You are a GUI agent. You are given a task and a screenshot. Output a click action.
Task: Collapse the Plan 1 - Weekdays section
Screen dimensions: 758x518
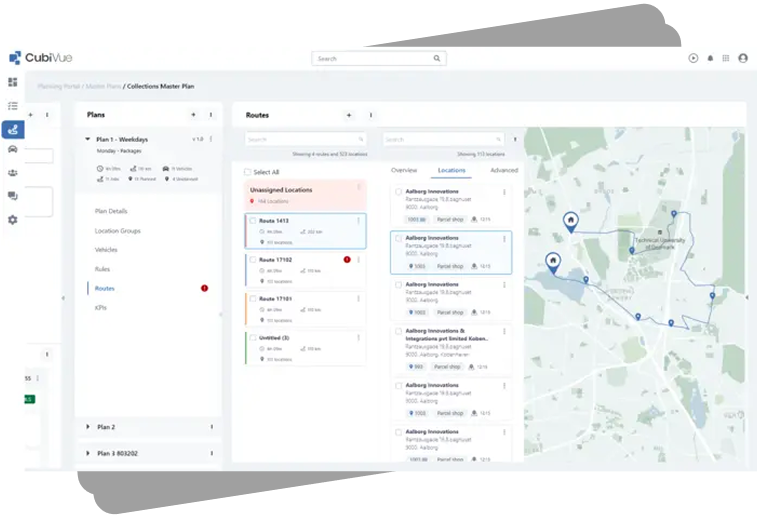pos(88,140)
